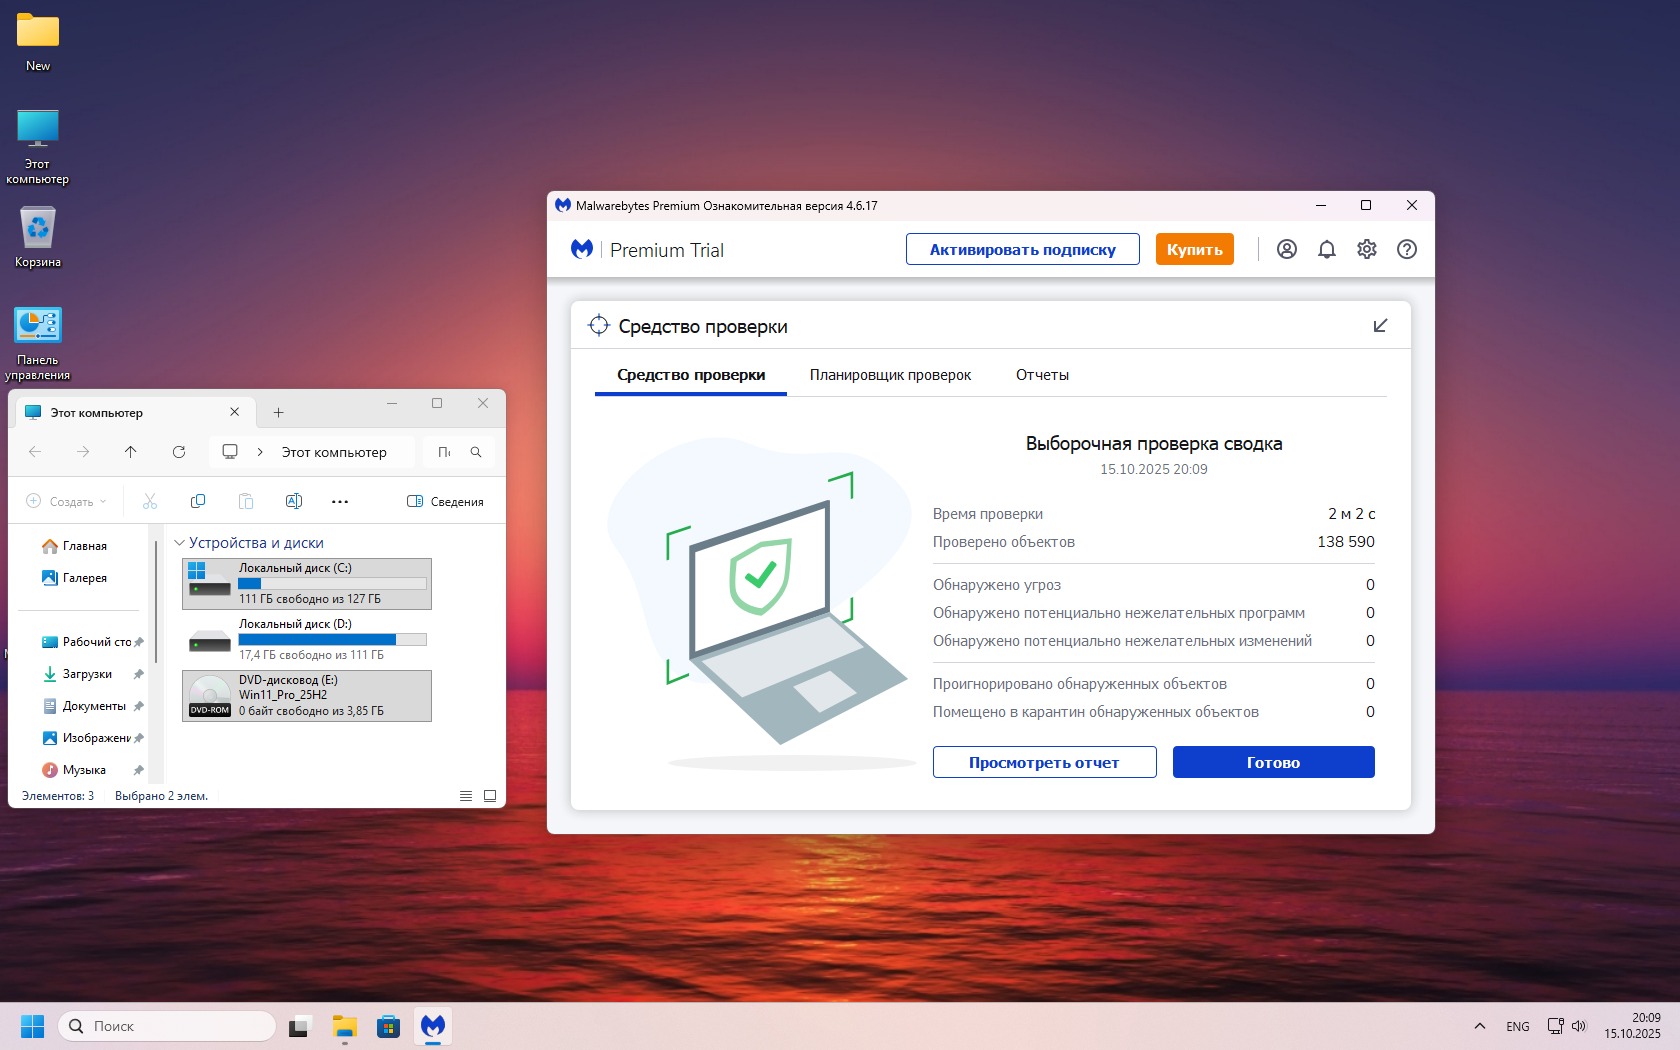Open the Recycle Bin (Корзина) desktop icon
The image size is (1680, 1050).
(x=38, y=236)
